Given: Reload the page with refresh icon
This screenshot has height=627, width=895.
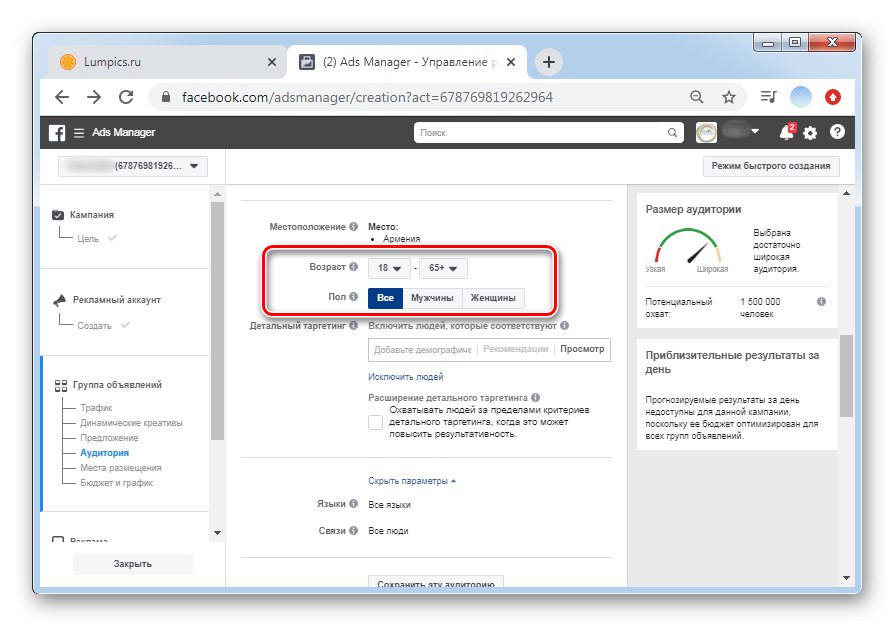Looking at the screenshot, I should (126, 97).
